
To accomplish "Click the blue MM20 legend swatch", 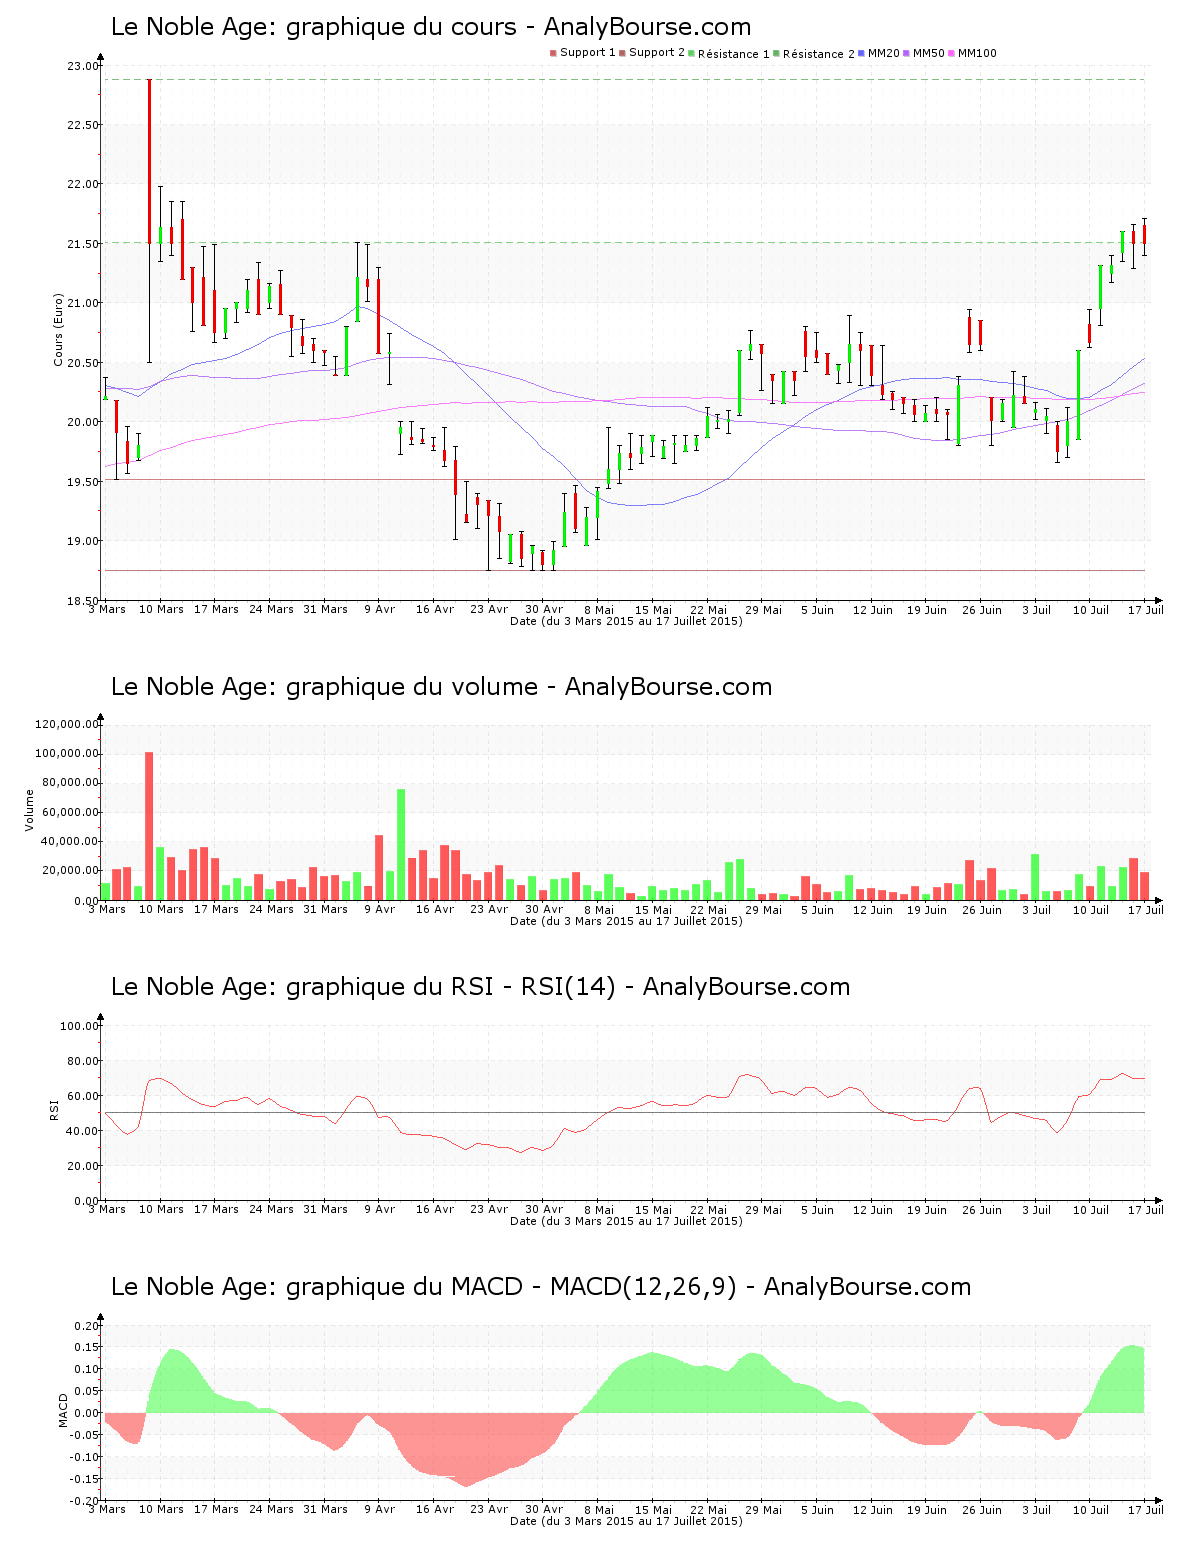I will [862, 53].
